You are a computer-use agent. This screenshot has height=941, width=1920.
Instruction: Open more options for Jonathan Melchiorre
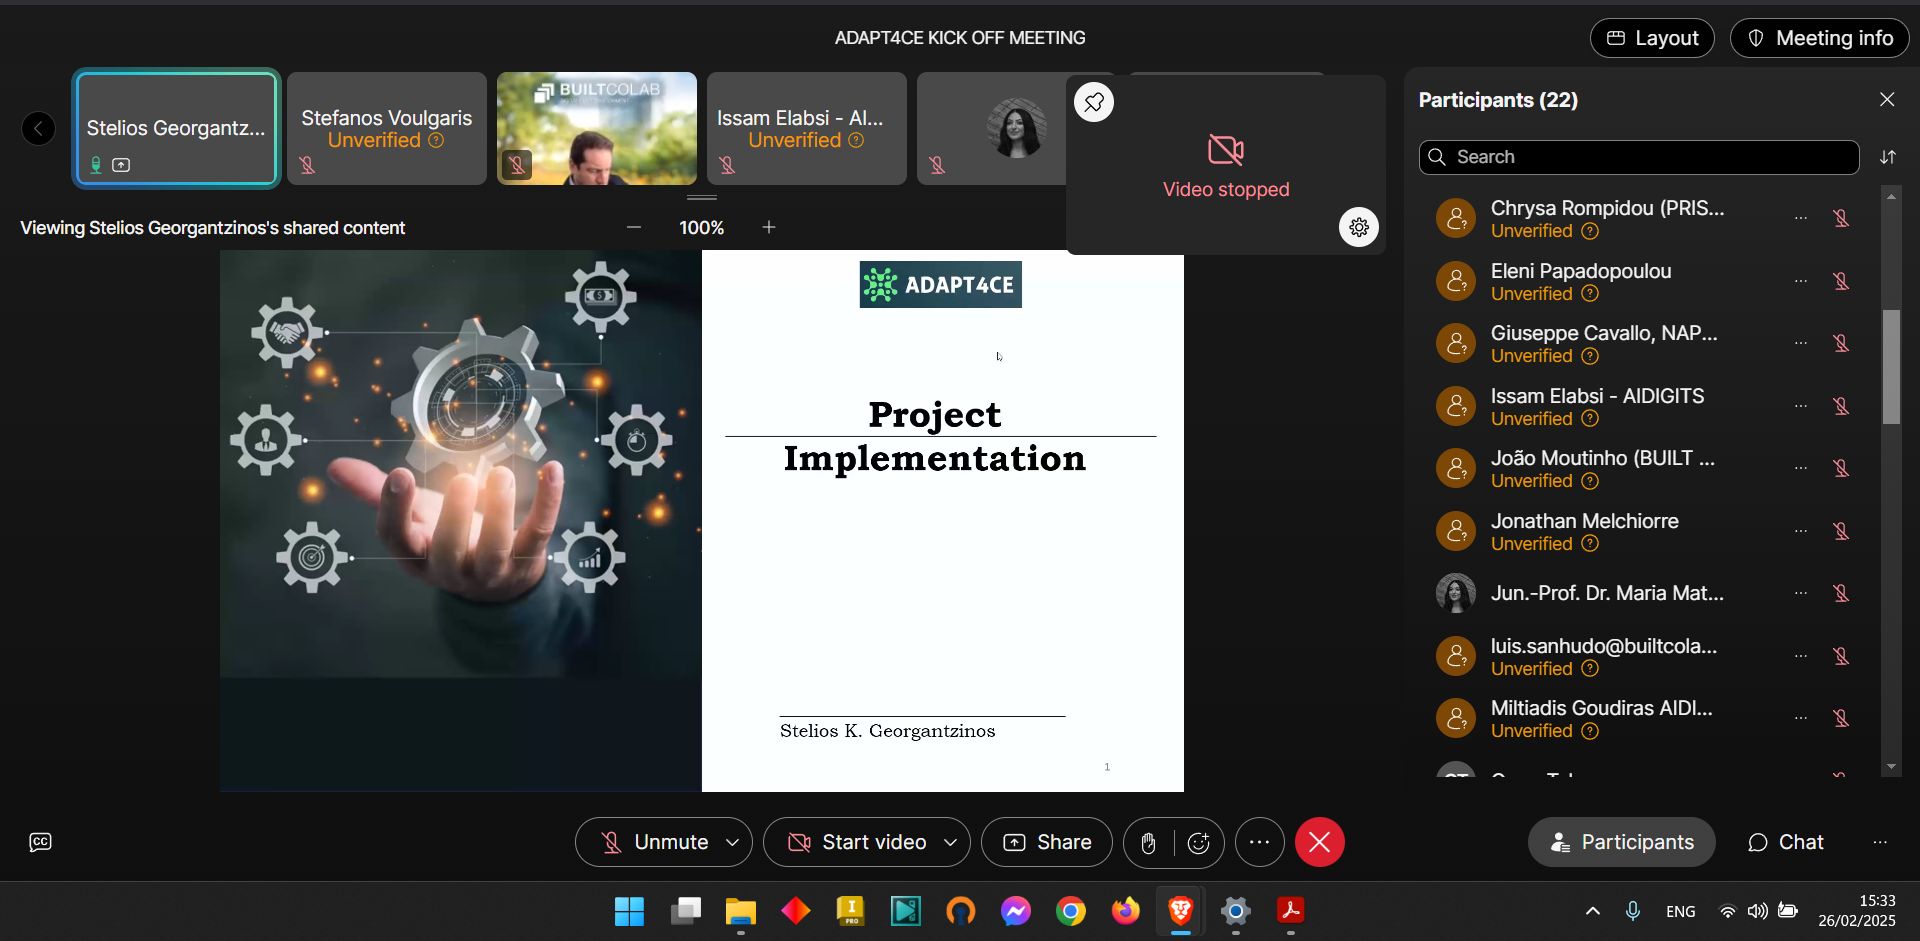coord(1800,531)
